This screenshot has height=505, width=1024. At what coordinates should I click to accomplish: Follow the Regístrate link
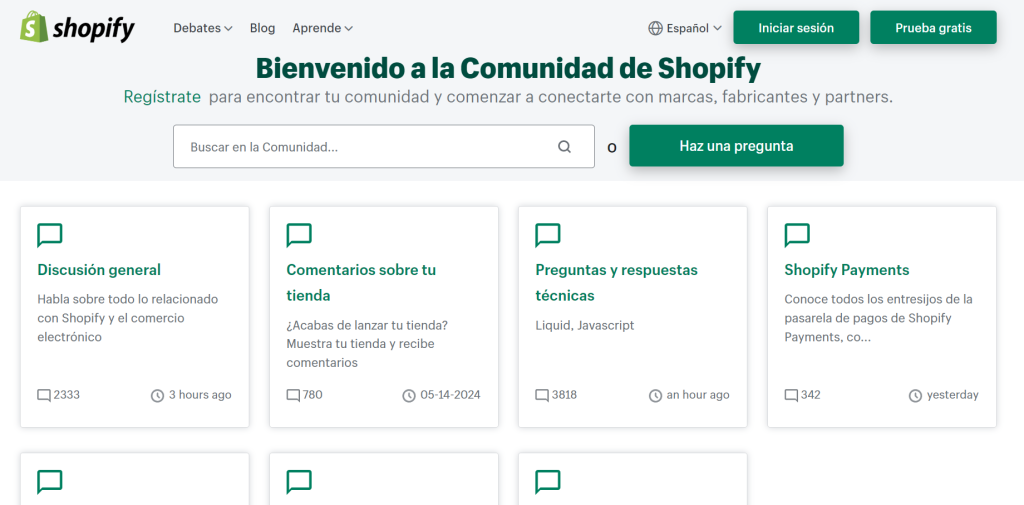pyautogui.click(x=162, y=97)
